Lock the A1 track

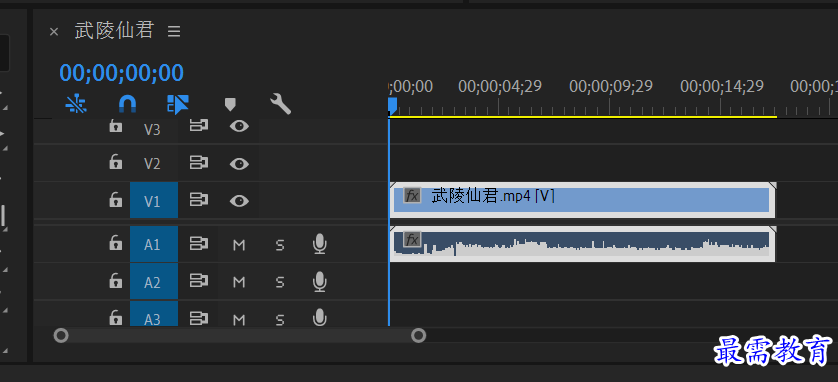point(115,244)
